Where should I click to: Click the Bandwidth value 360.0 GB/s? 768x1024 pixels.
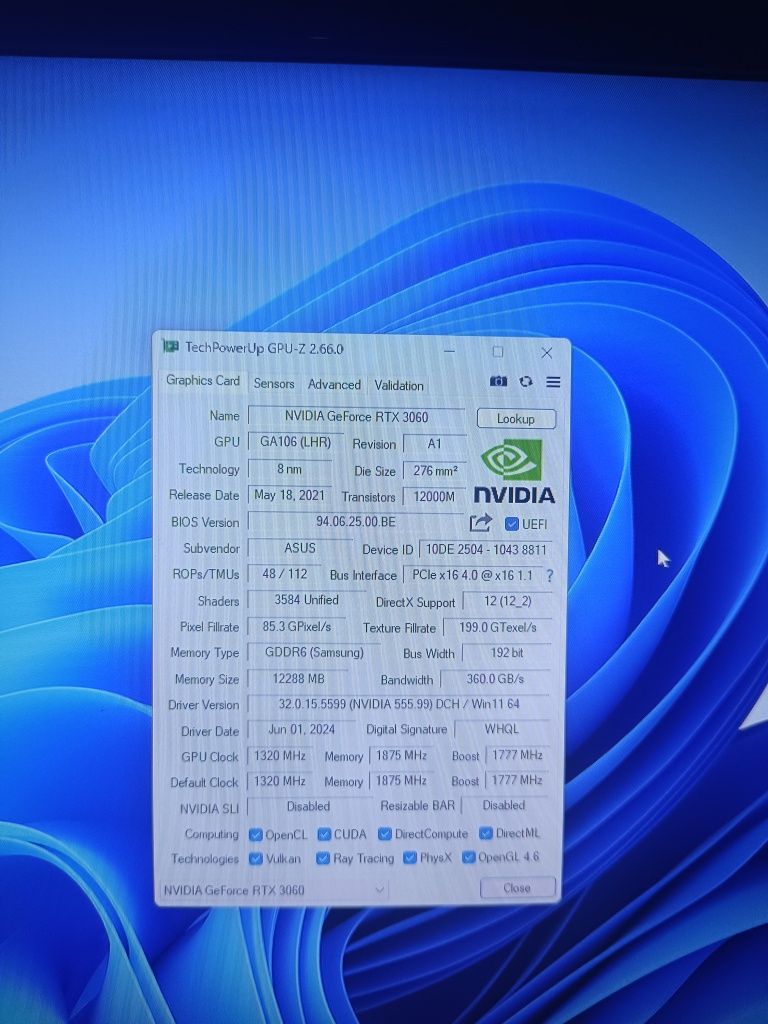(x=495, y=679)
